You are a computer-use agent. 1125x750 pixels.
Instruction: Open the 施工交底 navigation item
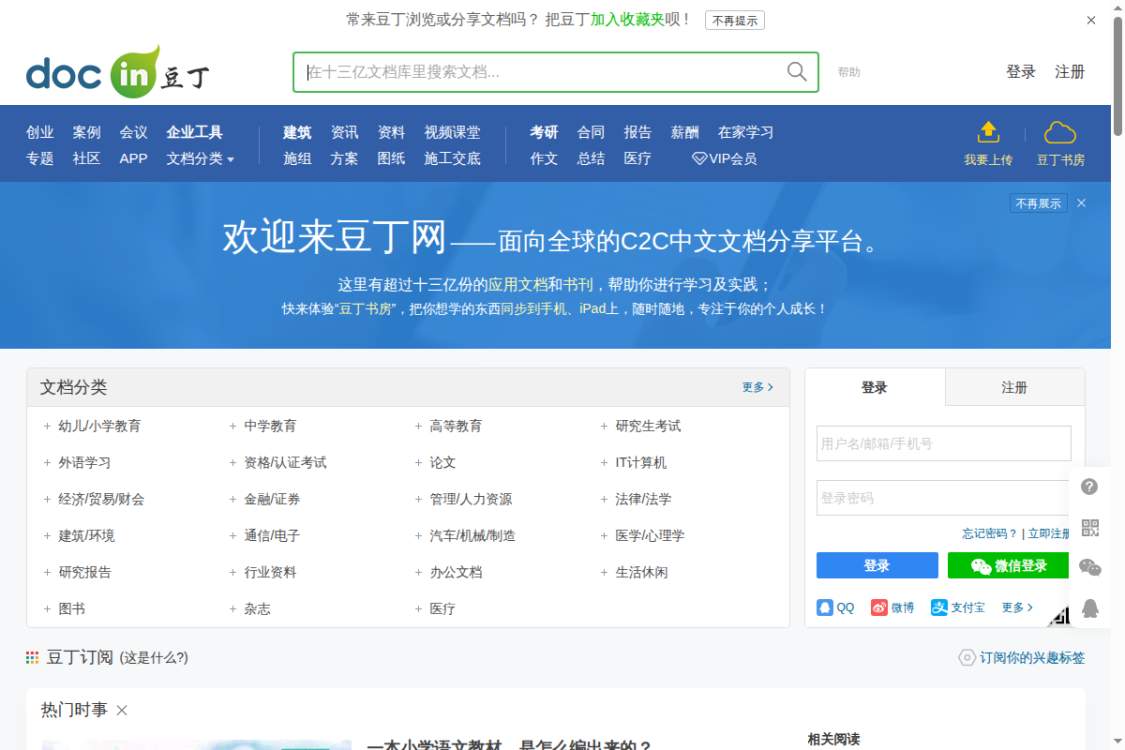[452, 159]
